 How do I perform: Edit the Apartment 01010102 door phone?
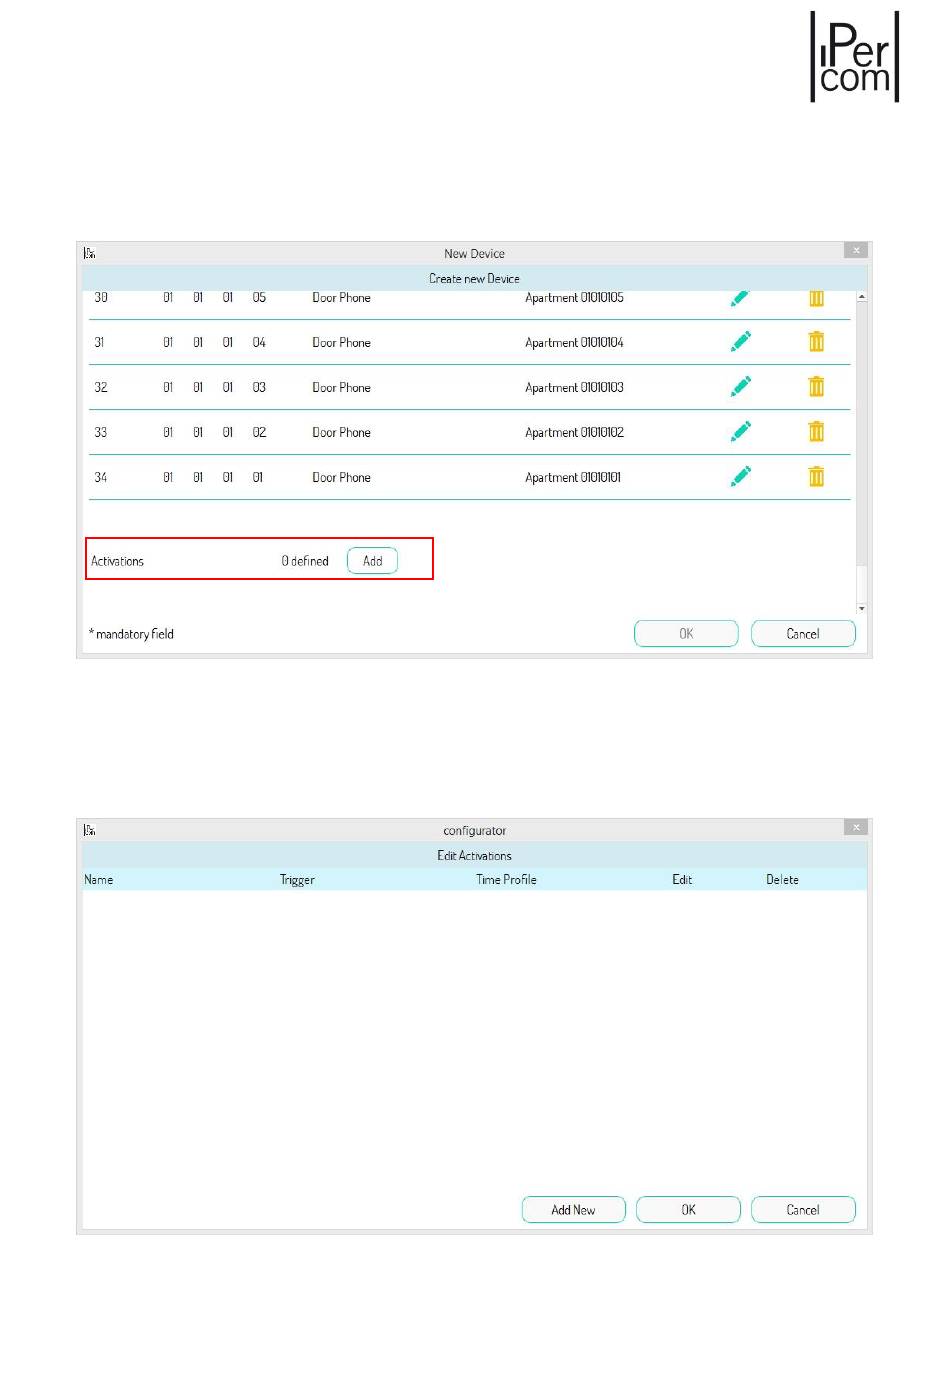[x=740, y=432]
